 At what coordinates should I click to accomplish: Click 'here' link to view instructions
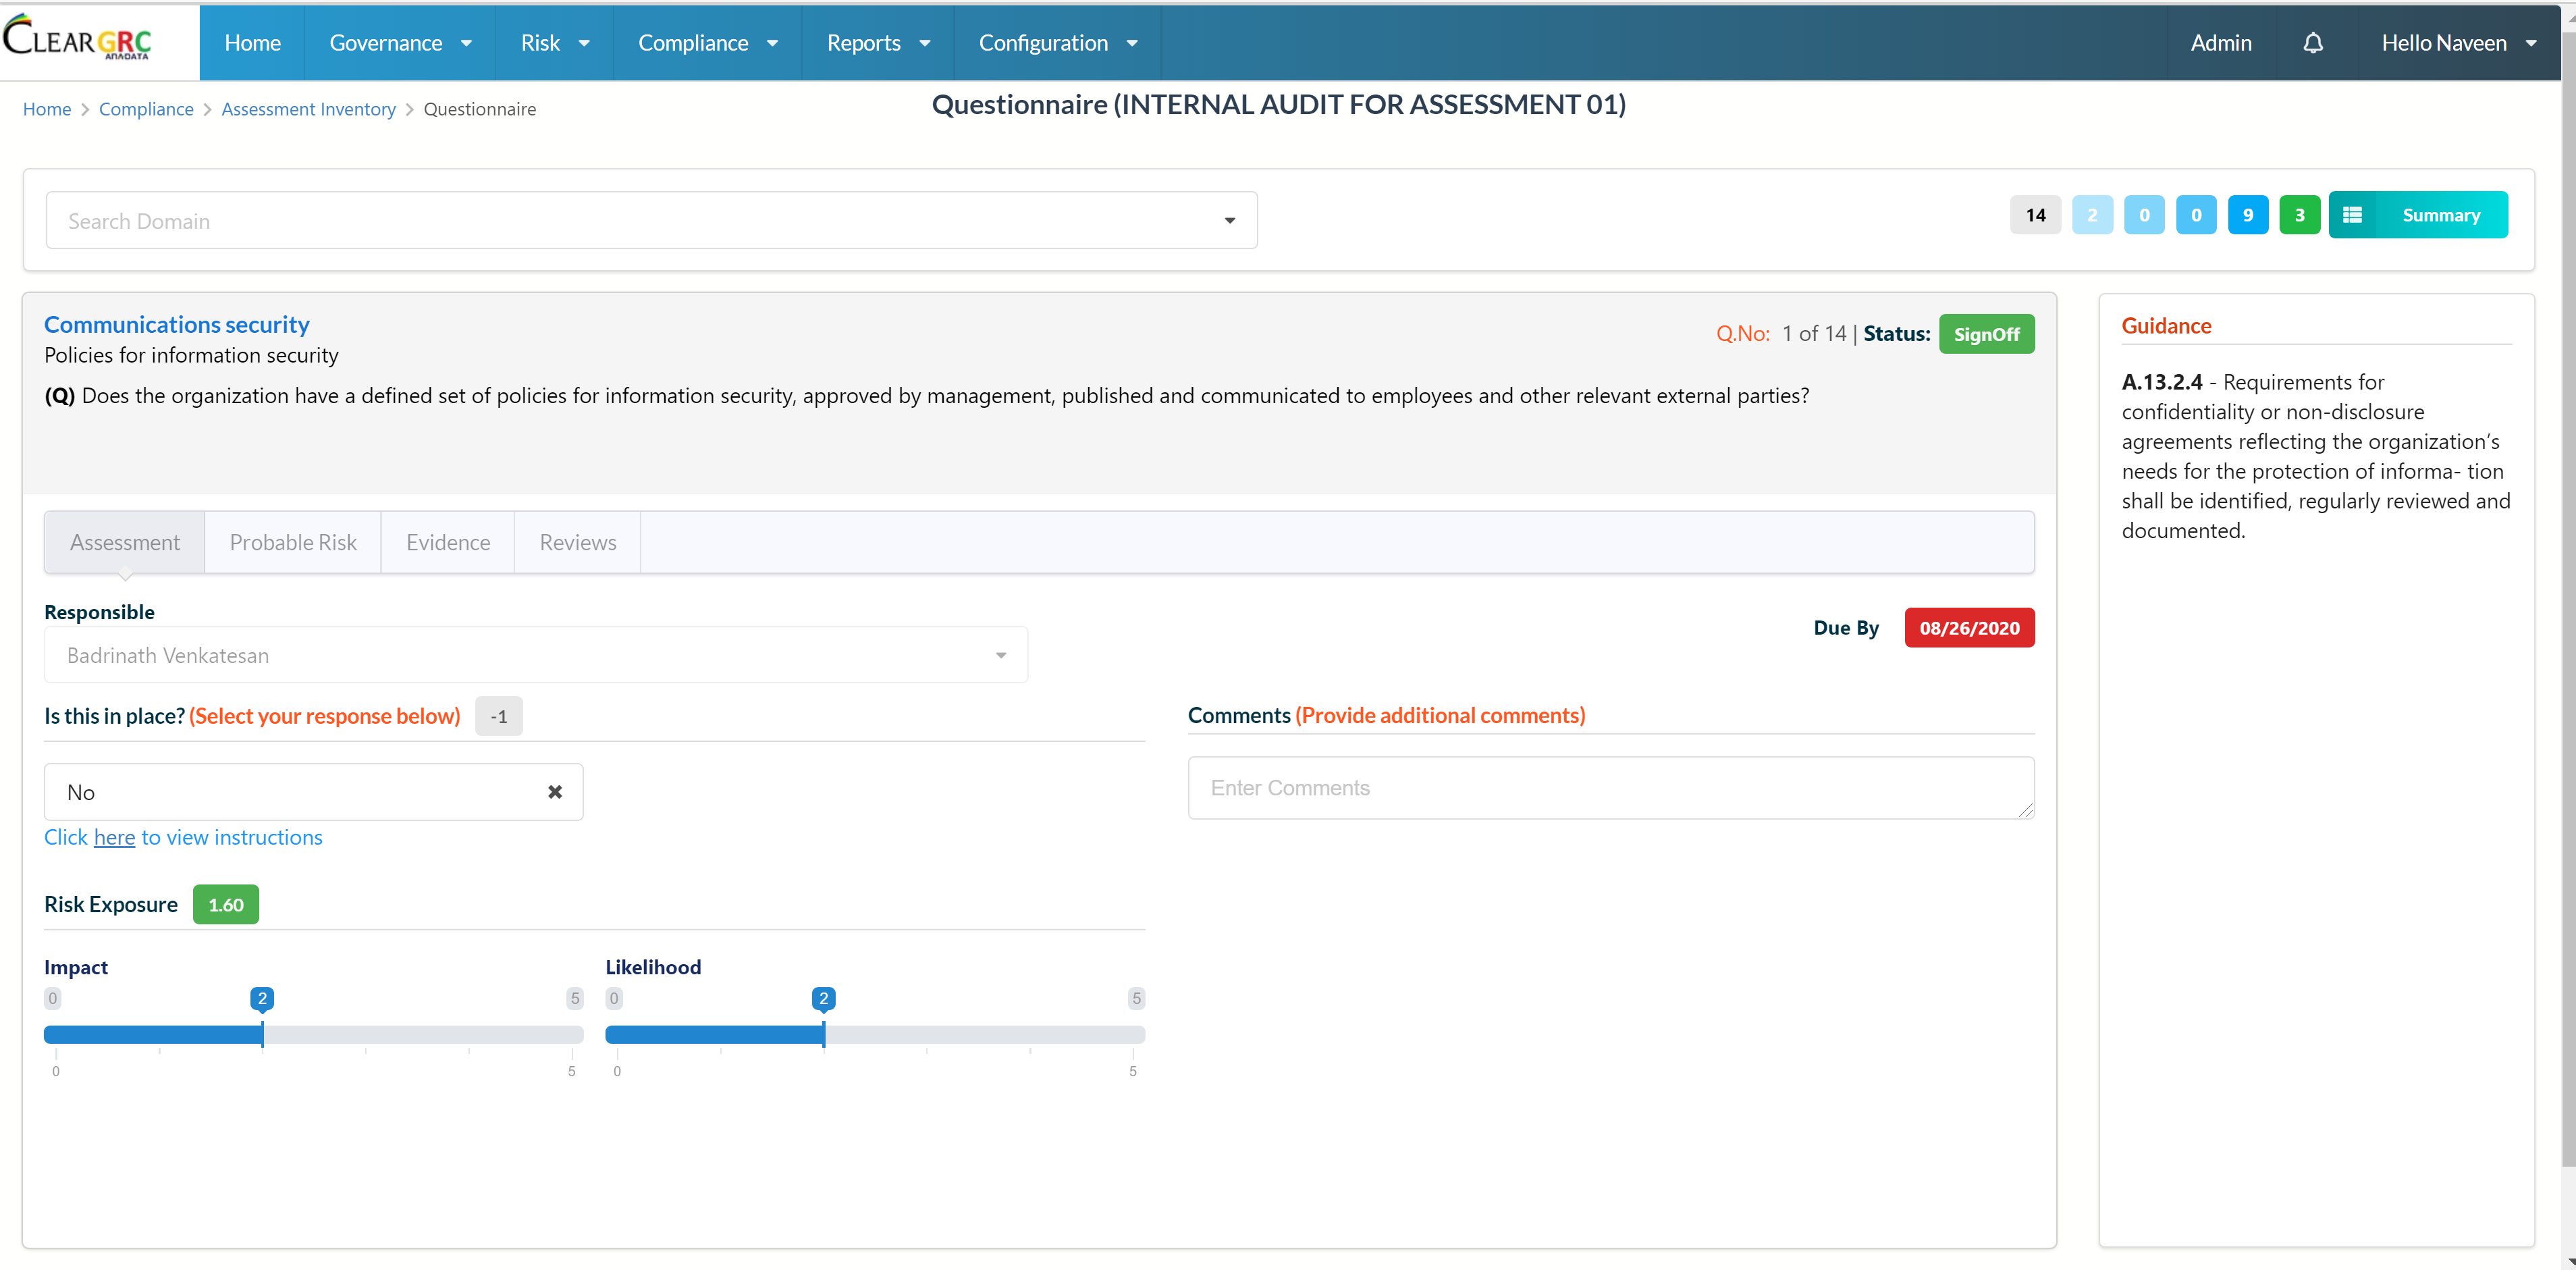pos(114,838)
